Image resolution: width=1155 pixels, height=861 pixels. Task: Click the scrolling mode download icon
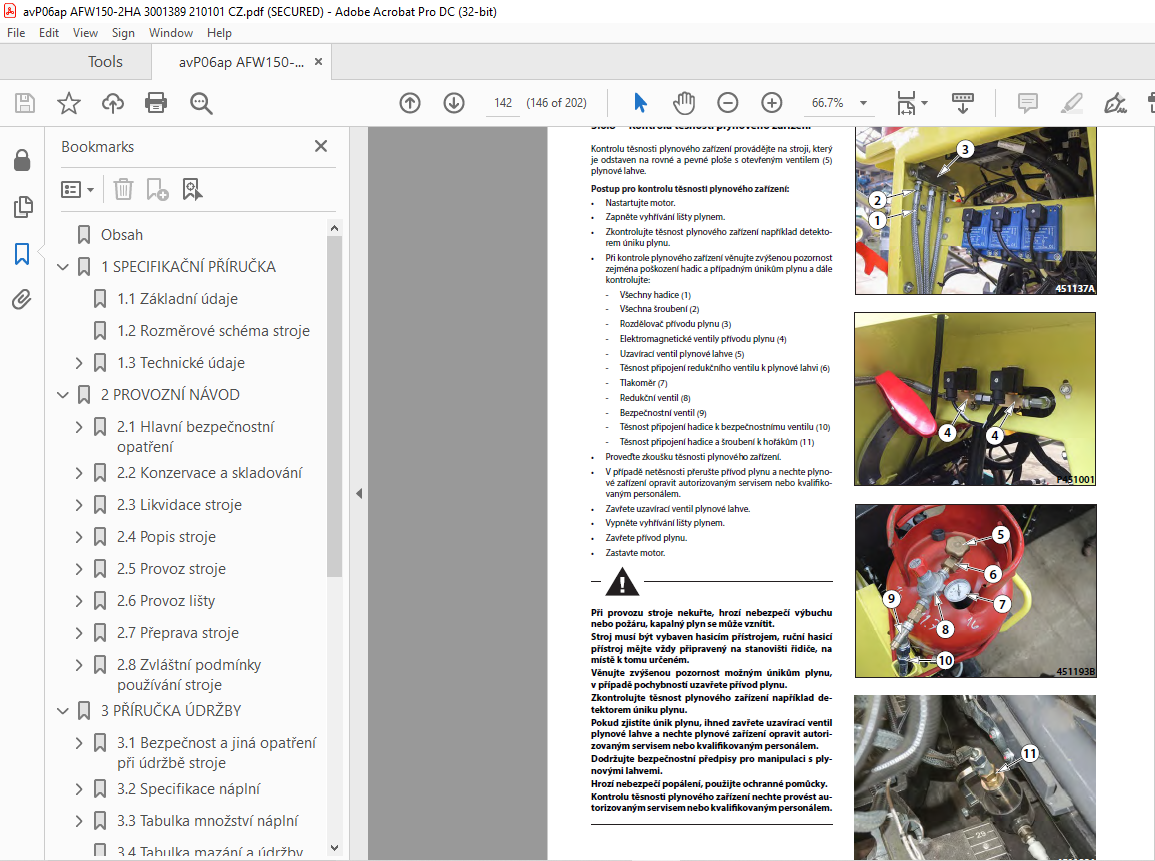[963, 103]
